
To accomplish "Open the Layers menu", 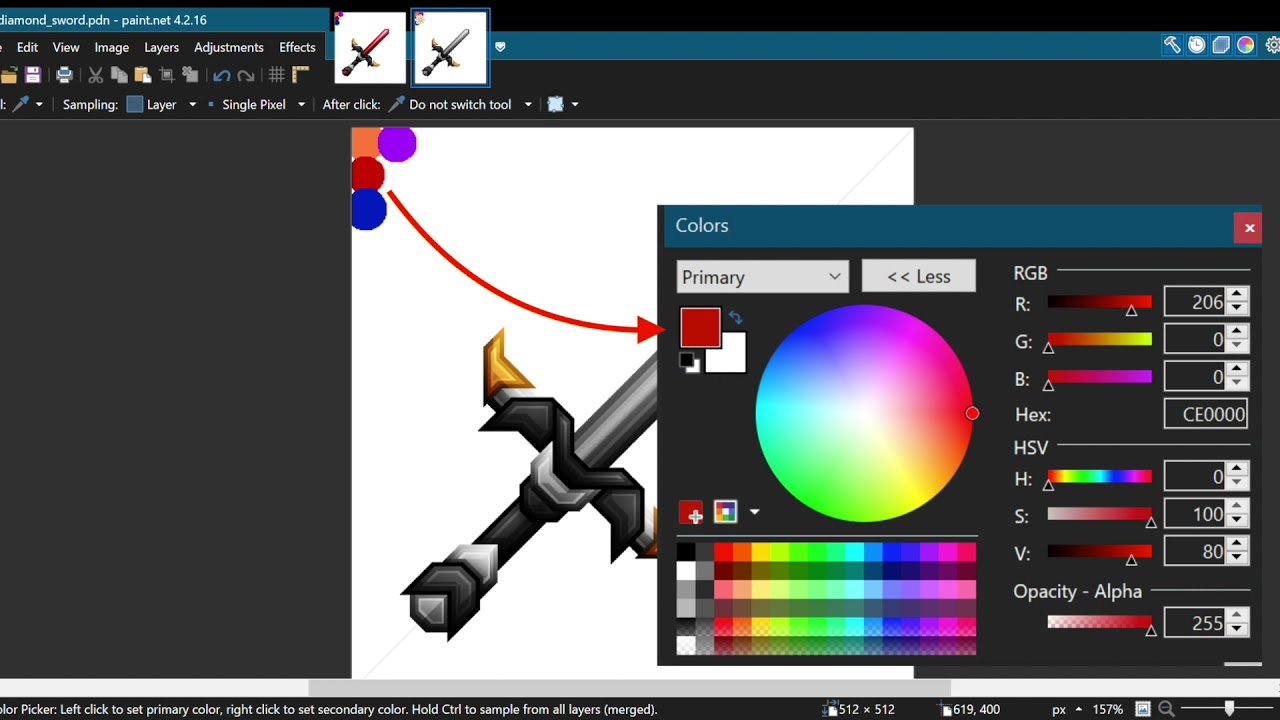I will click(x=161, y=47).
